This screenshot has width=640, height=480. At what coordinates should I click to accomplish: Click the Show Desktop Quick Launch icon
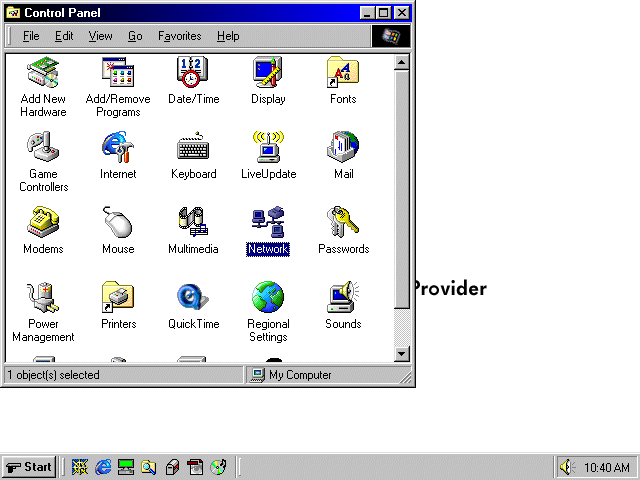[x=126, y=467]
